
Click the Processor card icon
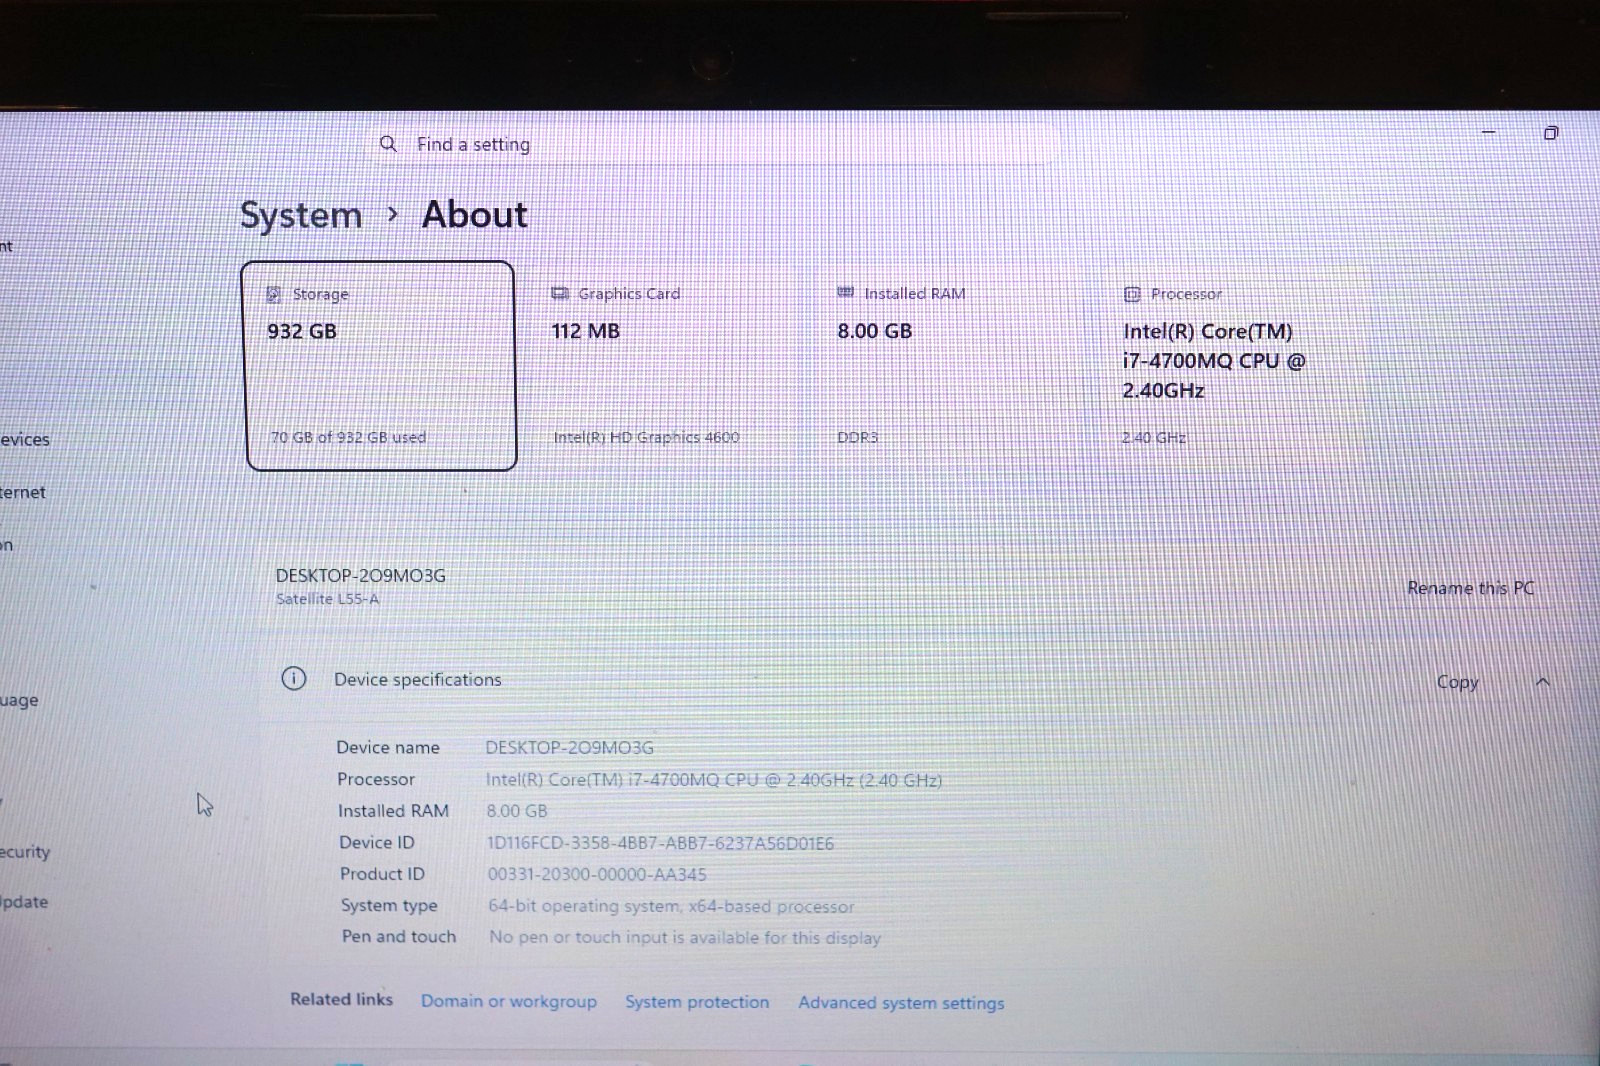coord(1132,294)
